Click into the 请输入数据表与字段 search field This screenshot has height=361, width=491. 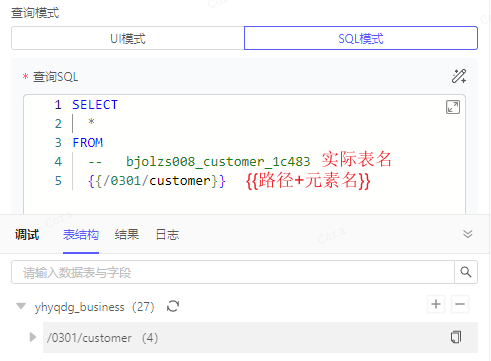pos(233,272)
